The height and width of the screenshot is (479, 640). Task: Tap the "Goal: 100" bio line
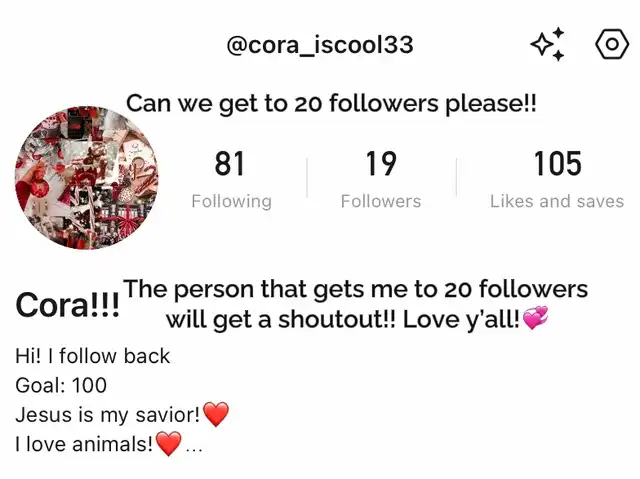point(61,385)
